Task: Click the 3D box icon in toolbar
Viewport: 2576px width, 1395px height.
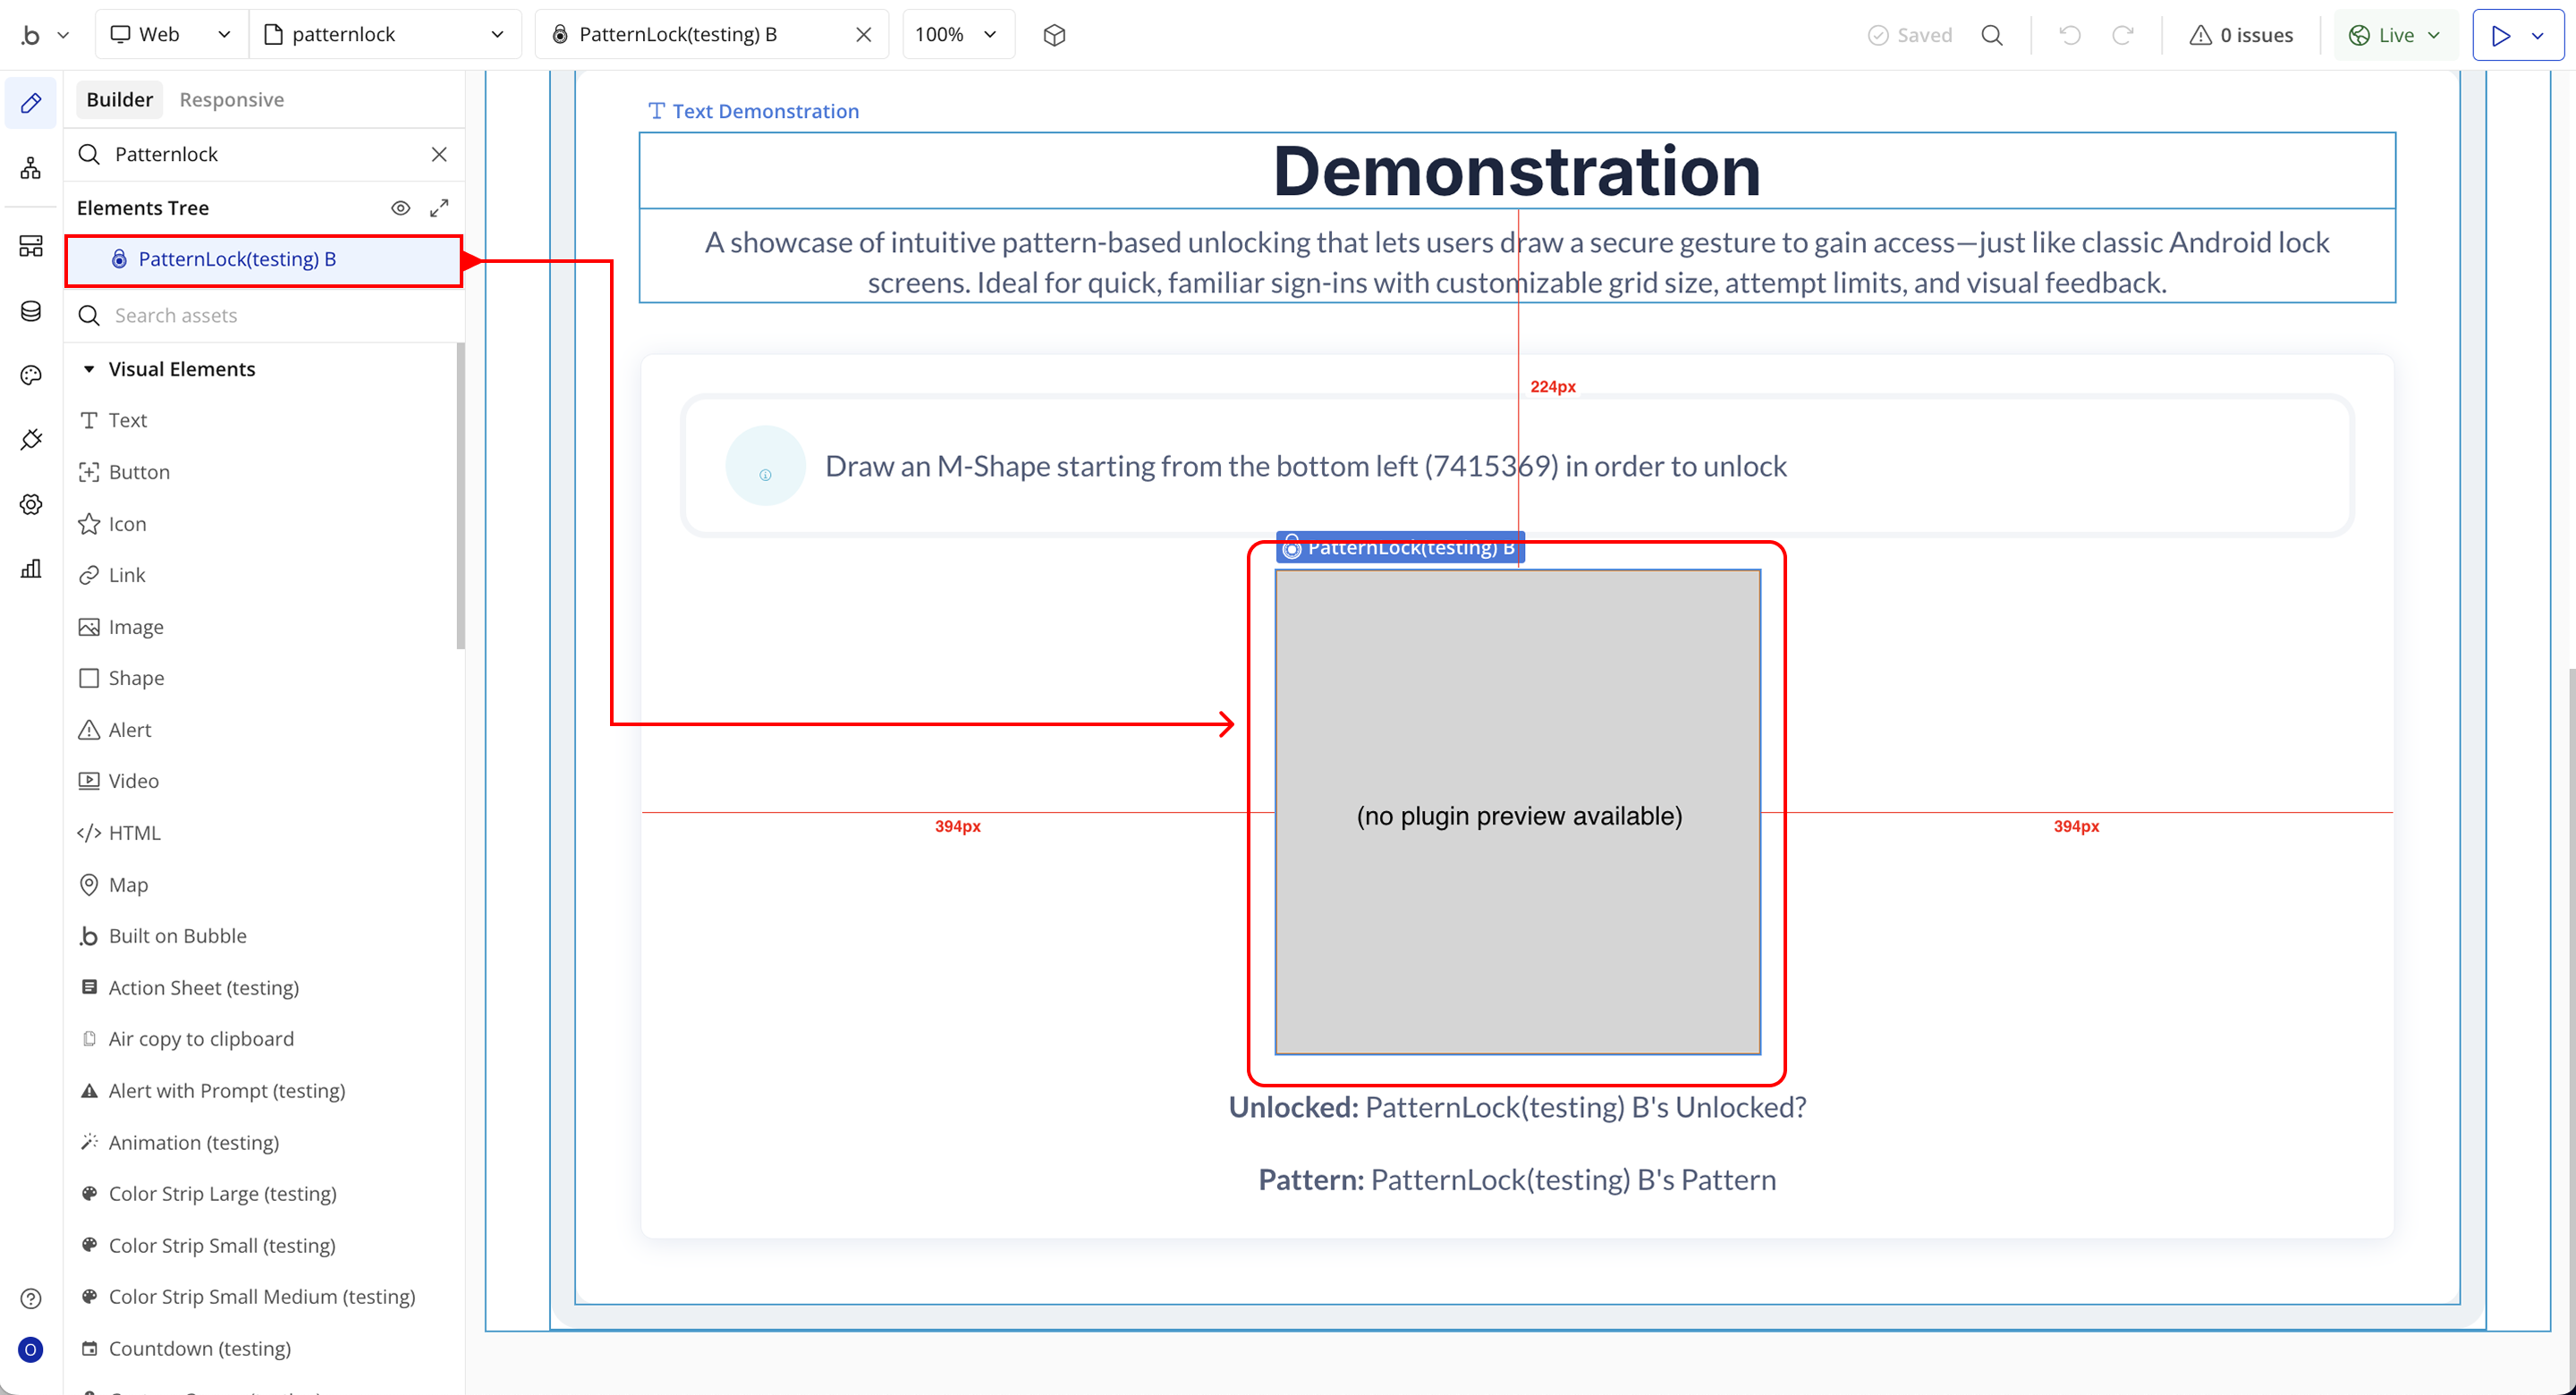Action: click(x=1054, y=35)
